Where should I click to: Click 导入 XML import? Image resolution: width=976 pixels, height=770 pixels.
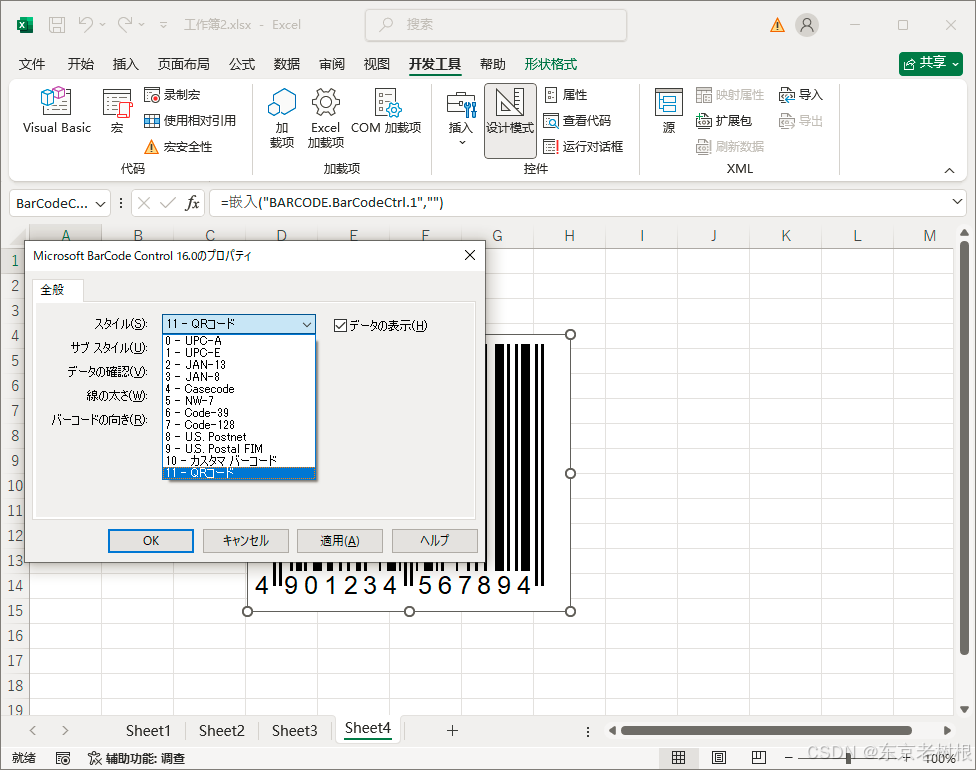(x=800, y=95)
